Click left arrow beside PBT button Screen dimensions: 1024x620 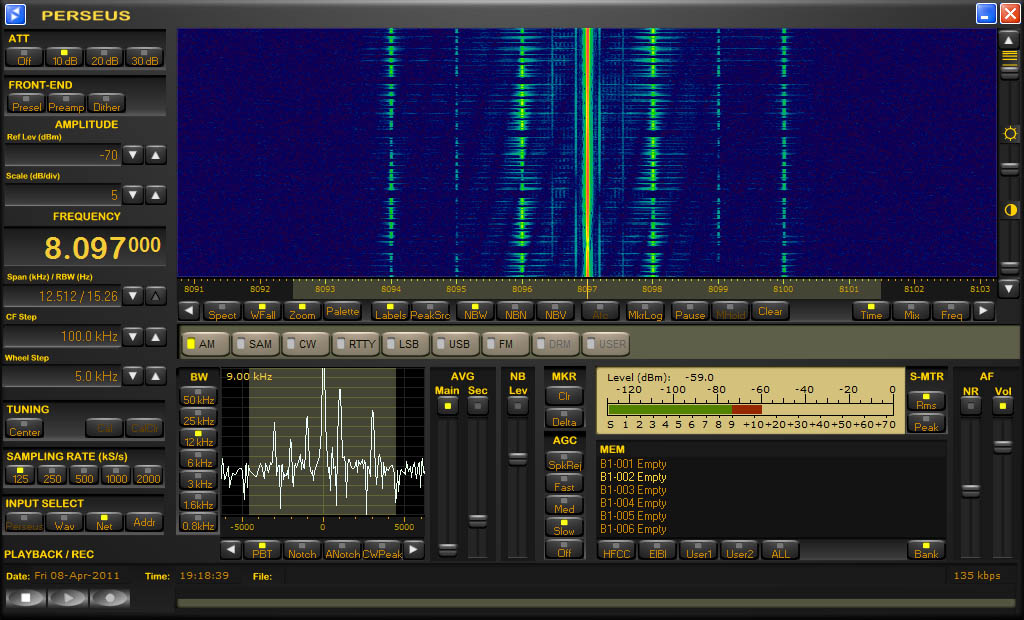point(231,550)
